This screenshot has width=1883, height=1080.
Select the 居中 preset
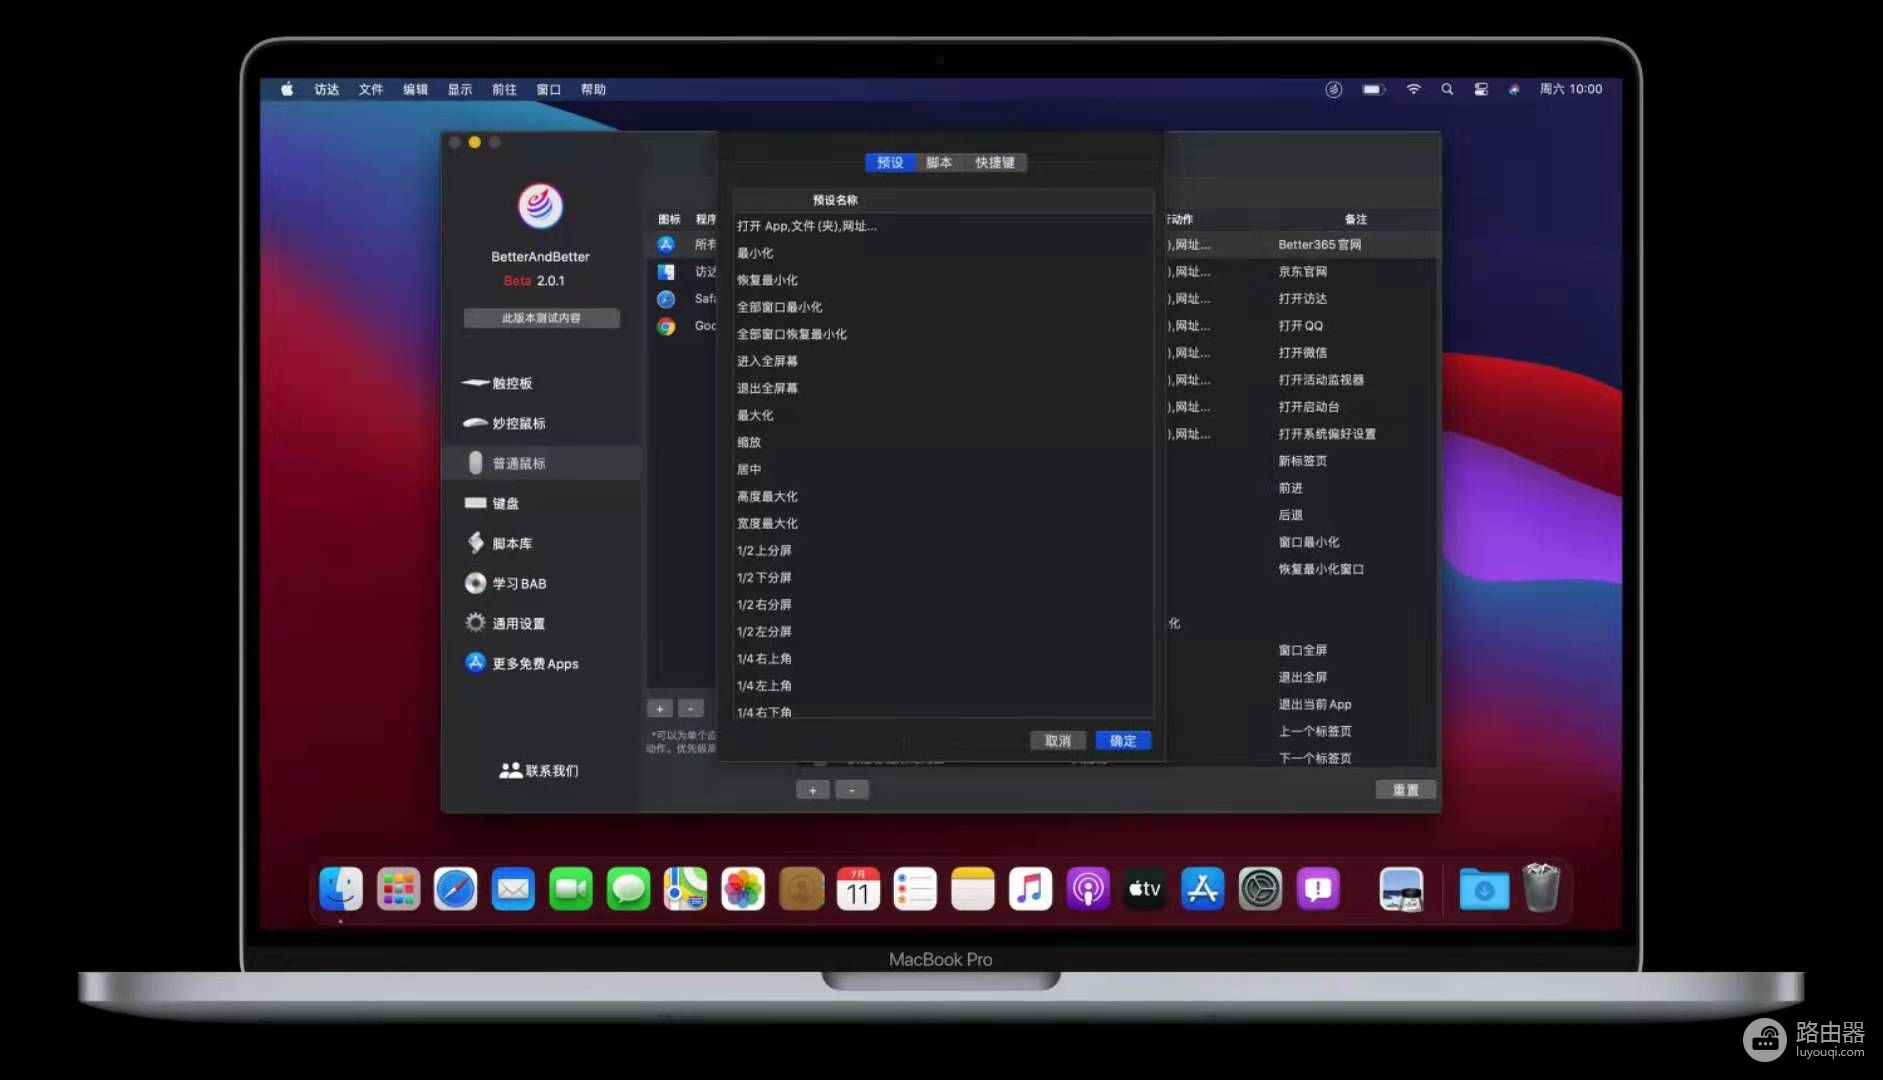tap(943, 469)
